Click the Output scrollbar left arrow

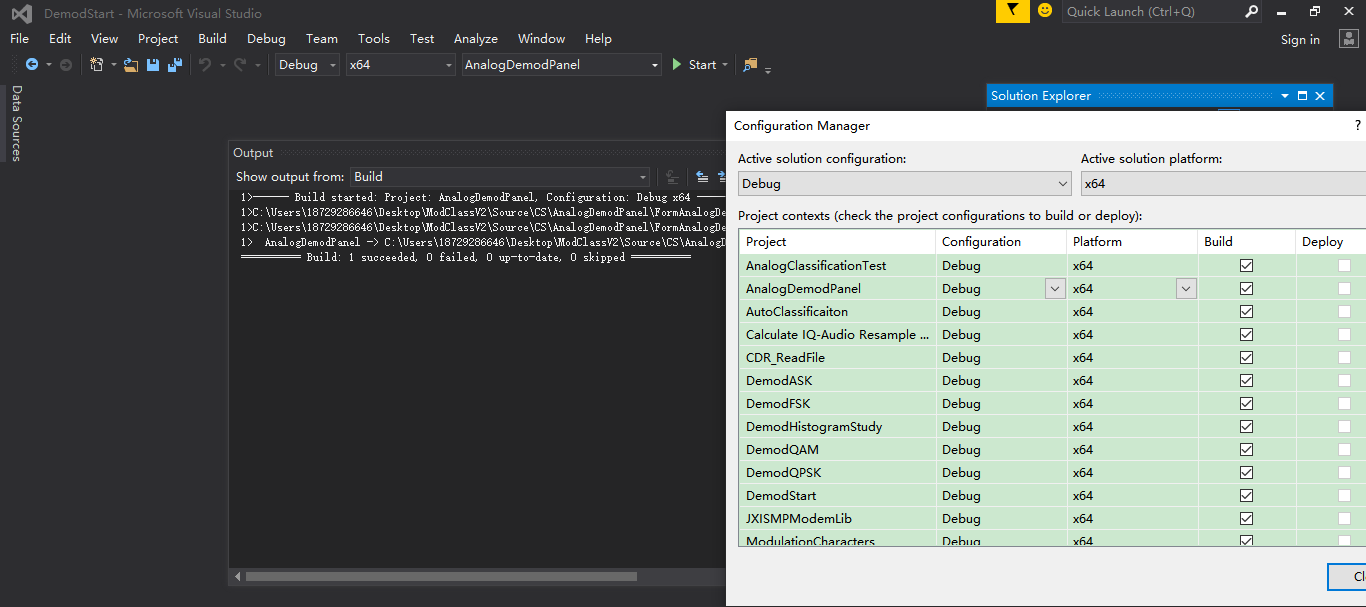(237, 577)
